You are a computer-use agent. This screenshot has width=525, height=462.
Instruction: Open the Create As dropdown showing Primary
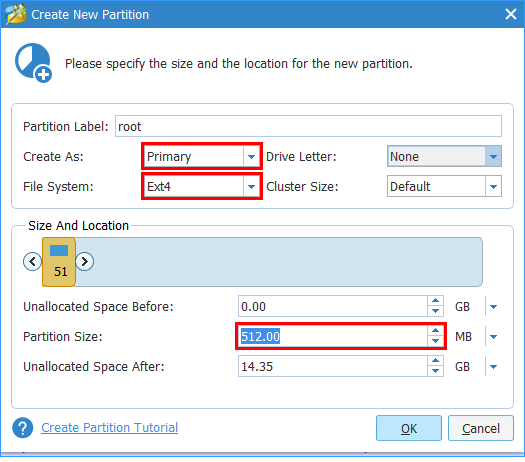click(202, 156)
